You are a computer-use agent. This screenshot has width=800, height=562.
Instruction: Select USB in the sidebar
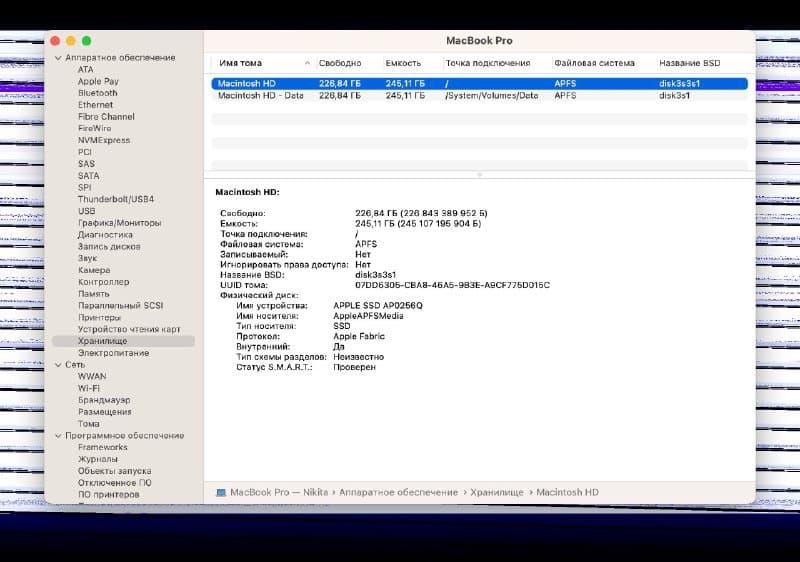pyautogui.click(x=87, y=211)
